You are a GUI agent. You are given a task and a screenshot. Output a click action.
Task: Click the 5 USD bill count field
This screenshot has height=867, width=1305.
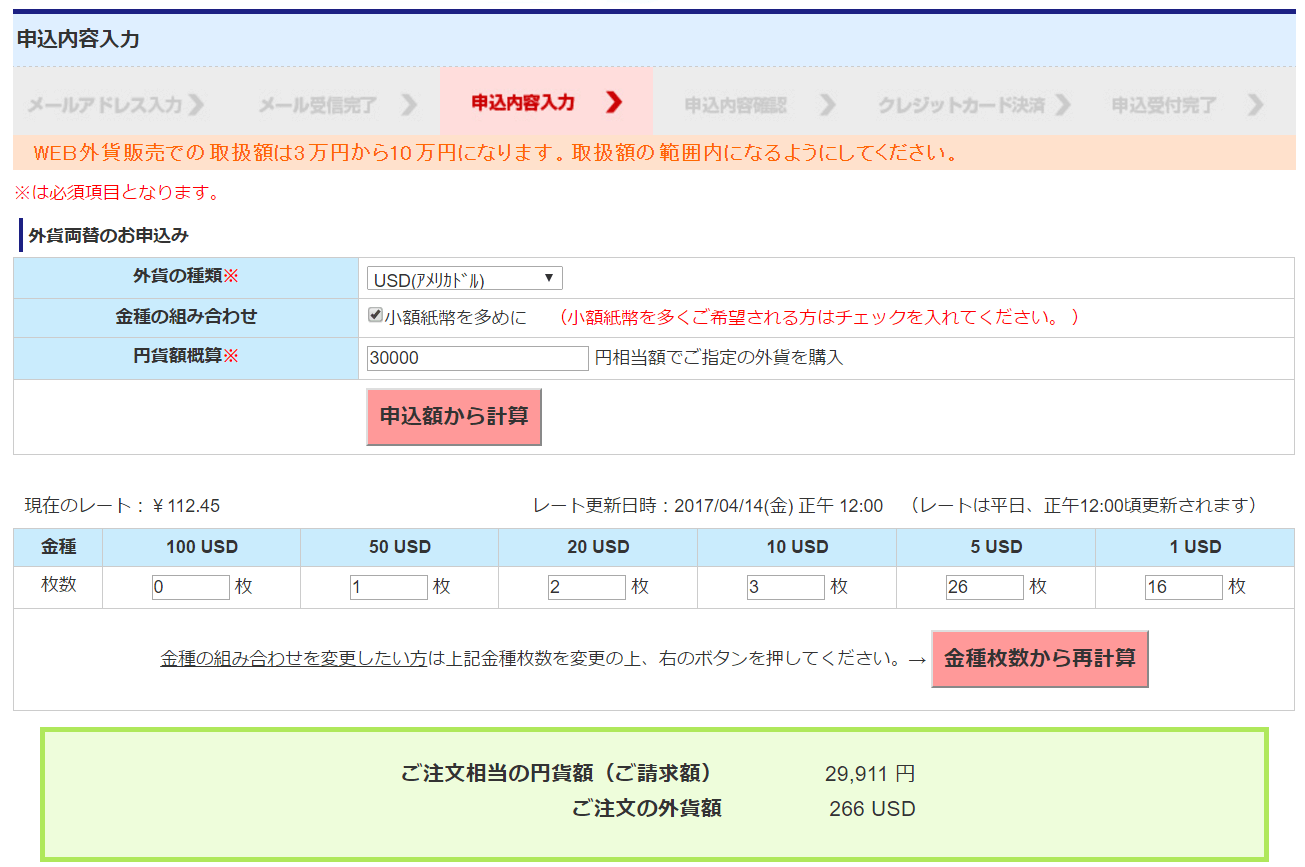984,587
